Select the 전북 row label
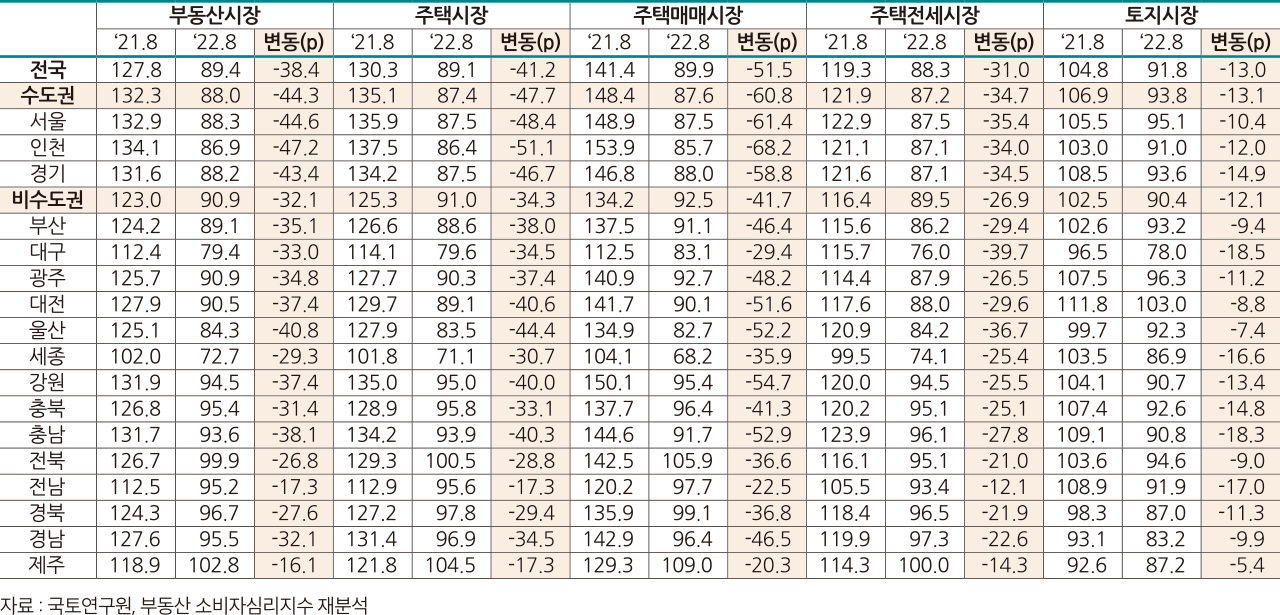Image resolution: width=1280 pixels, height=615 pixels. (x=48, y=460)
